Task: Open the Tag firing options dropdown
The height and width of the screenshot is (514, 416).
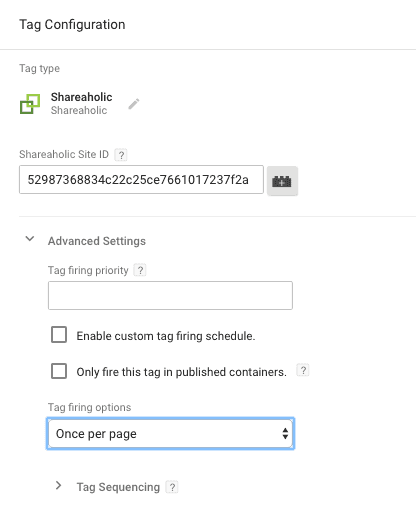Action: [x=170, y=433]
